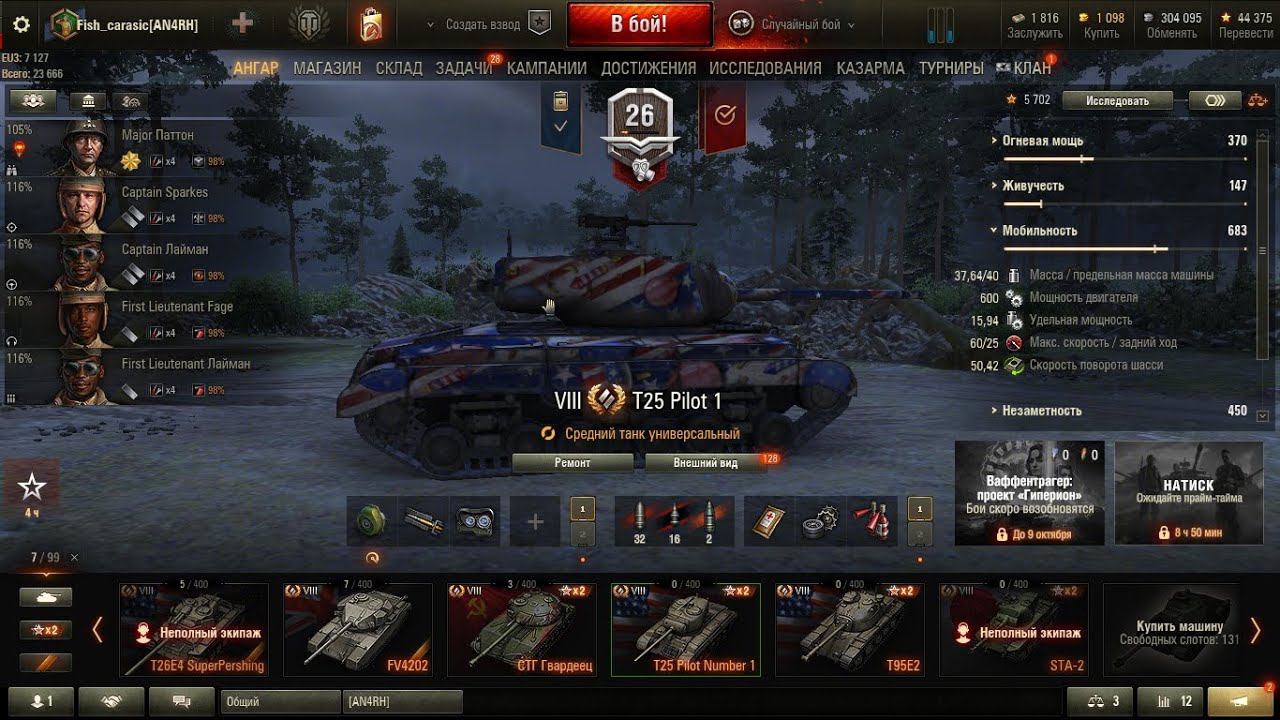Viewport: 1280px width, 720px height.
Task: Open the ИССЛЕДОВАНИЯ tab
Action: click(x=765, y=68)
